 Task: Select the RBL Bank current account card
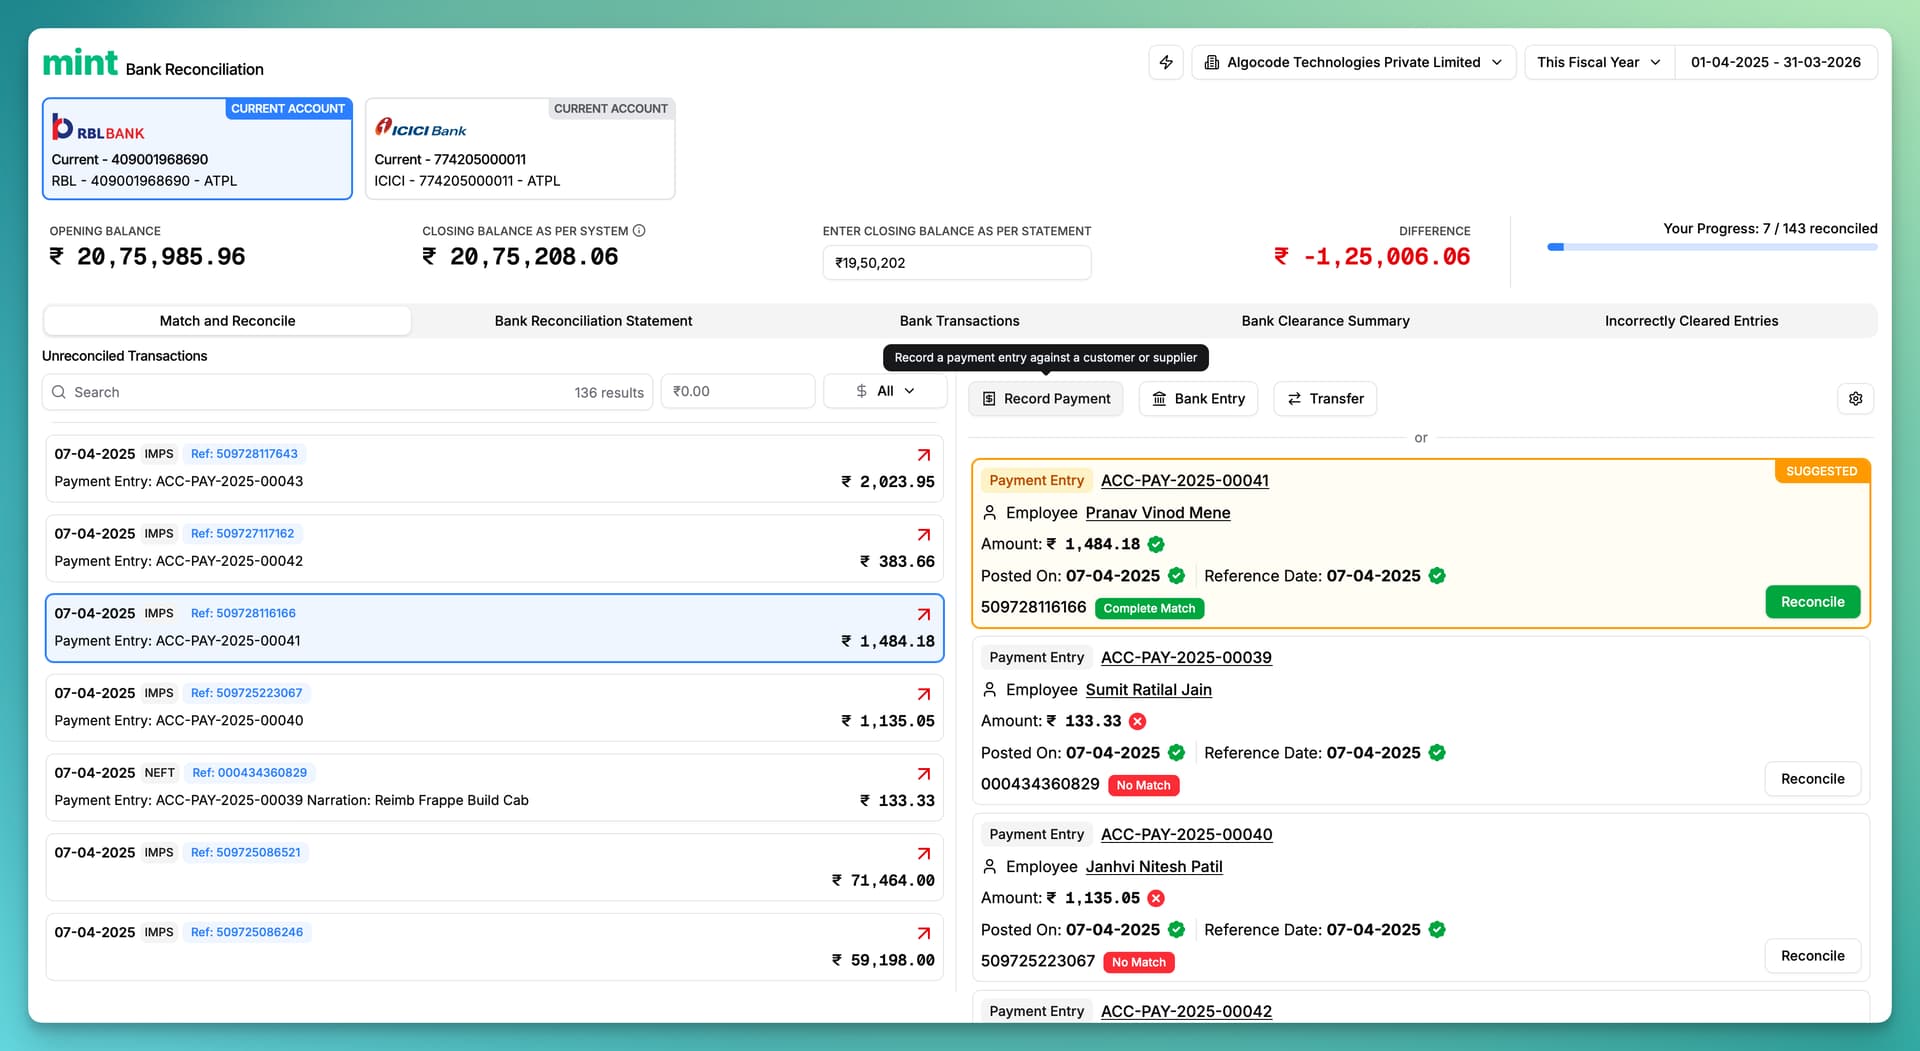(x=197, y=149)
